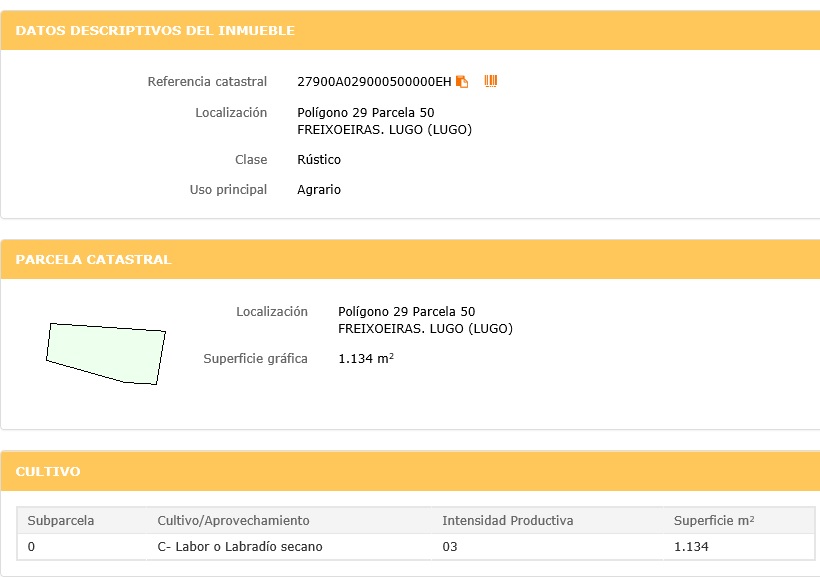Click the Datos Descriptivos del Inmueble header
The height and width of the screenshot is (577, 820).
point(155,31)
